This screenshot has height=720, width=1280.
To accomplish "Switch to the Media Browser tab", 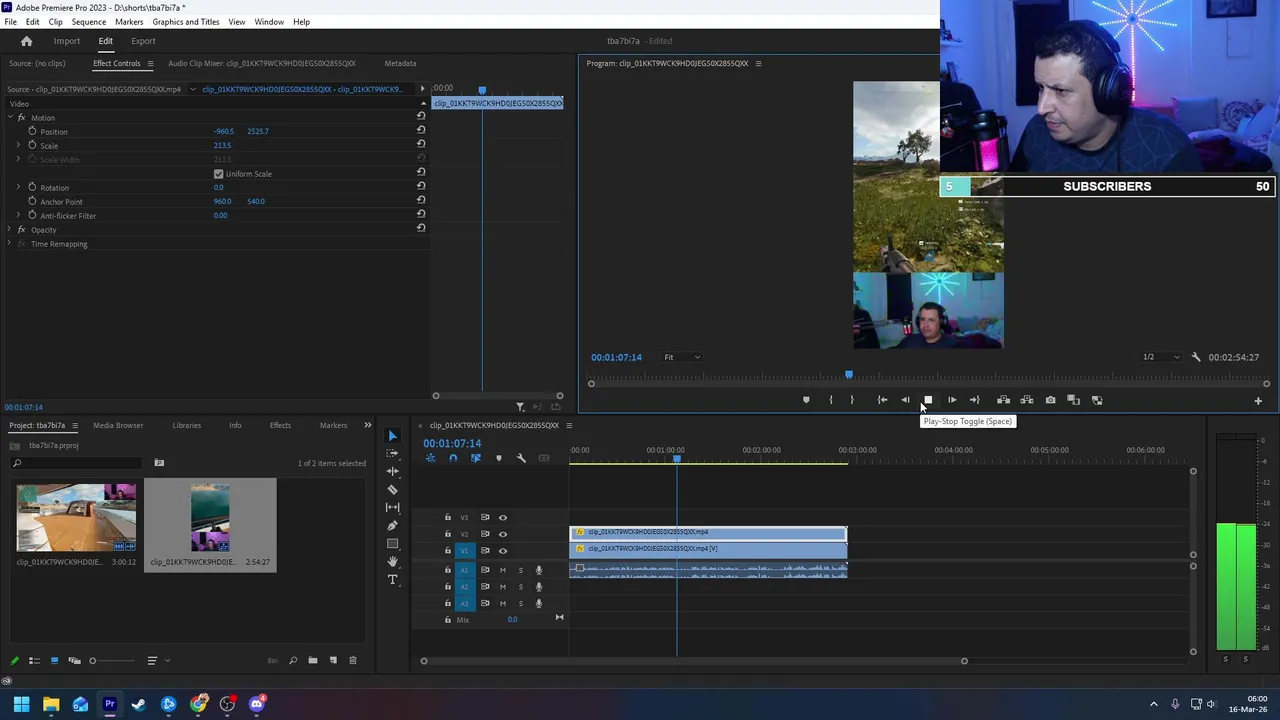I will coord(118,425).
